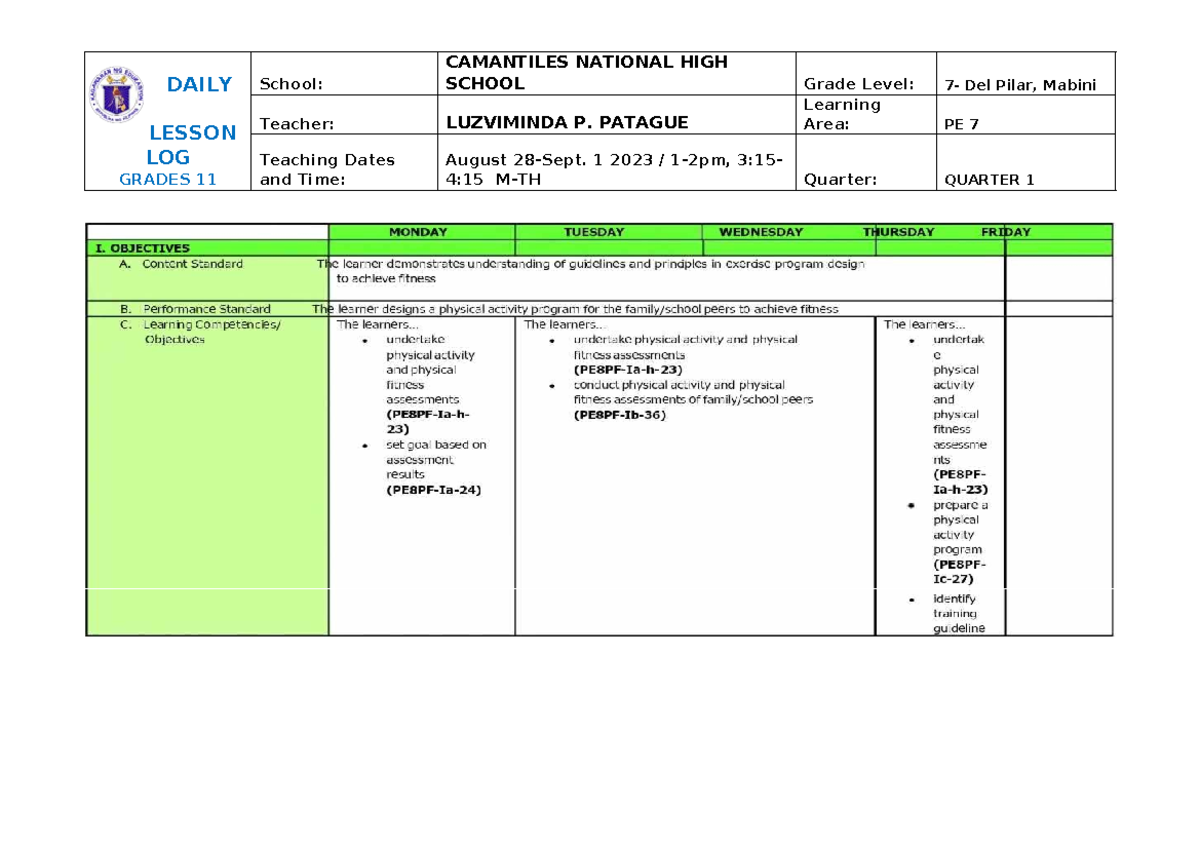This screenshot has height=849, width=1200.
Task: Click the FRIDAY column header
Action: point(1005,232)
